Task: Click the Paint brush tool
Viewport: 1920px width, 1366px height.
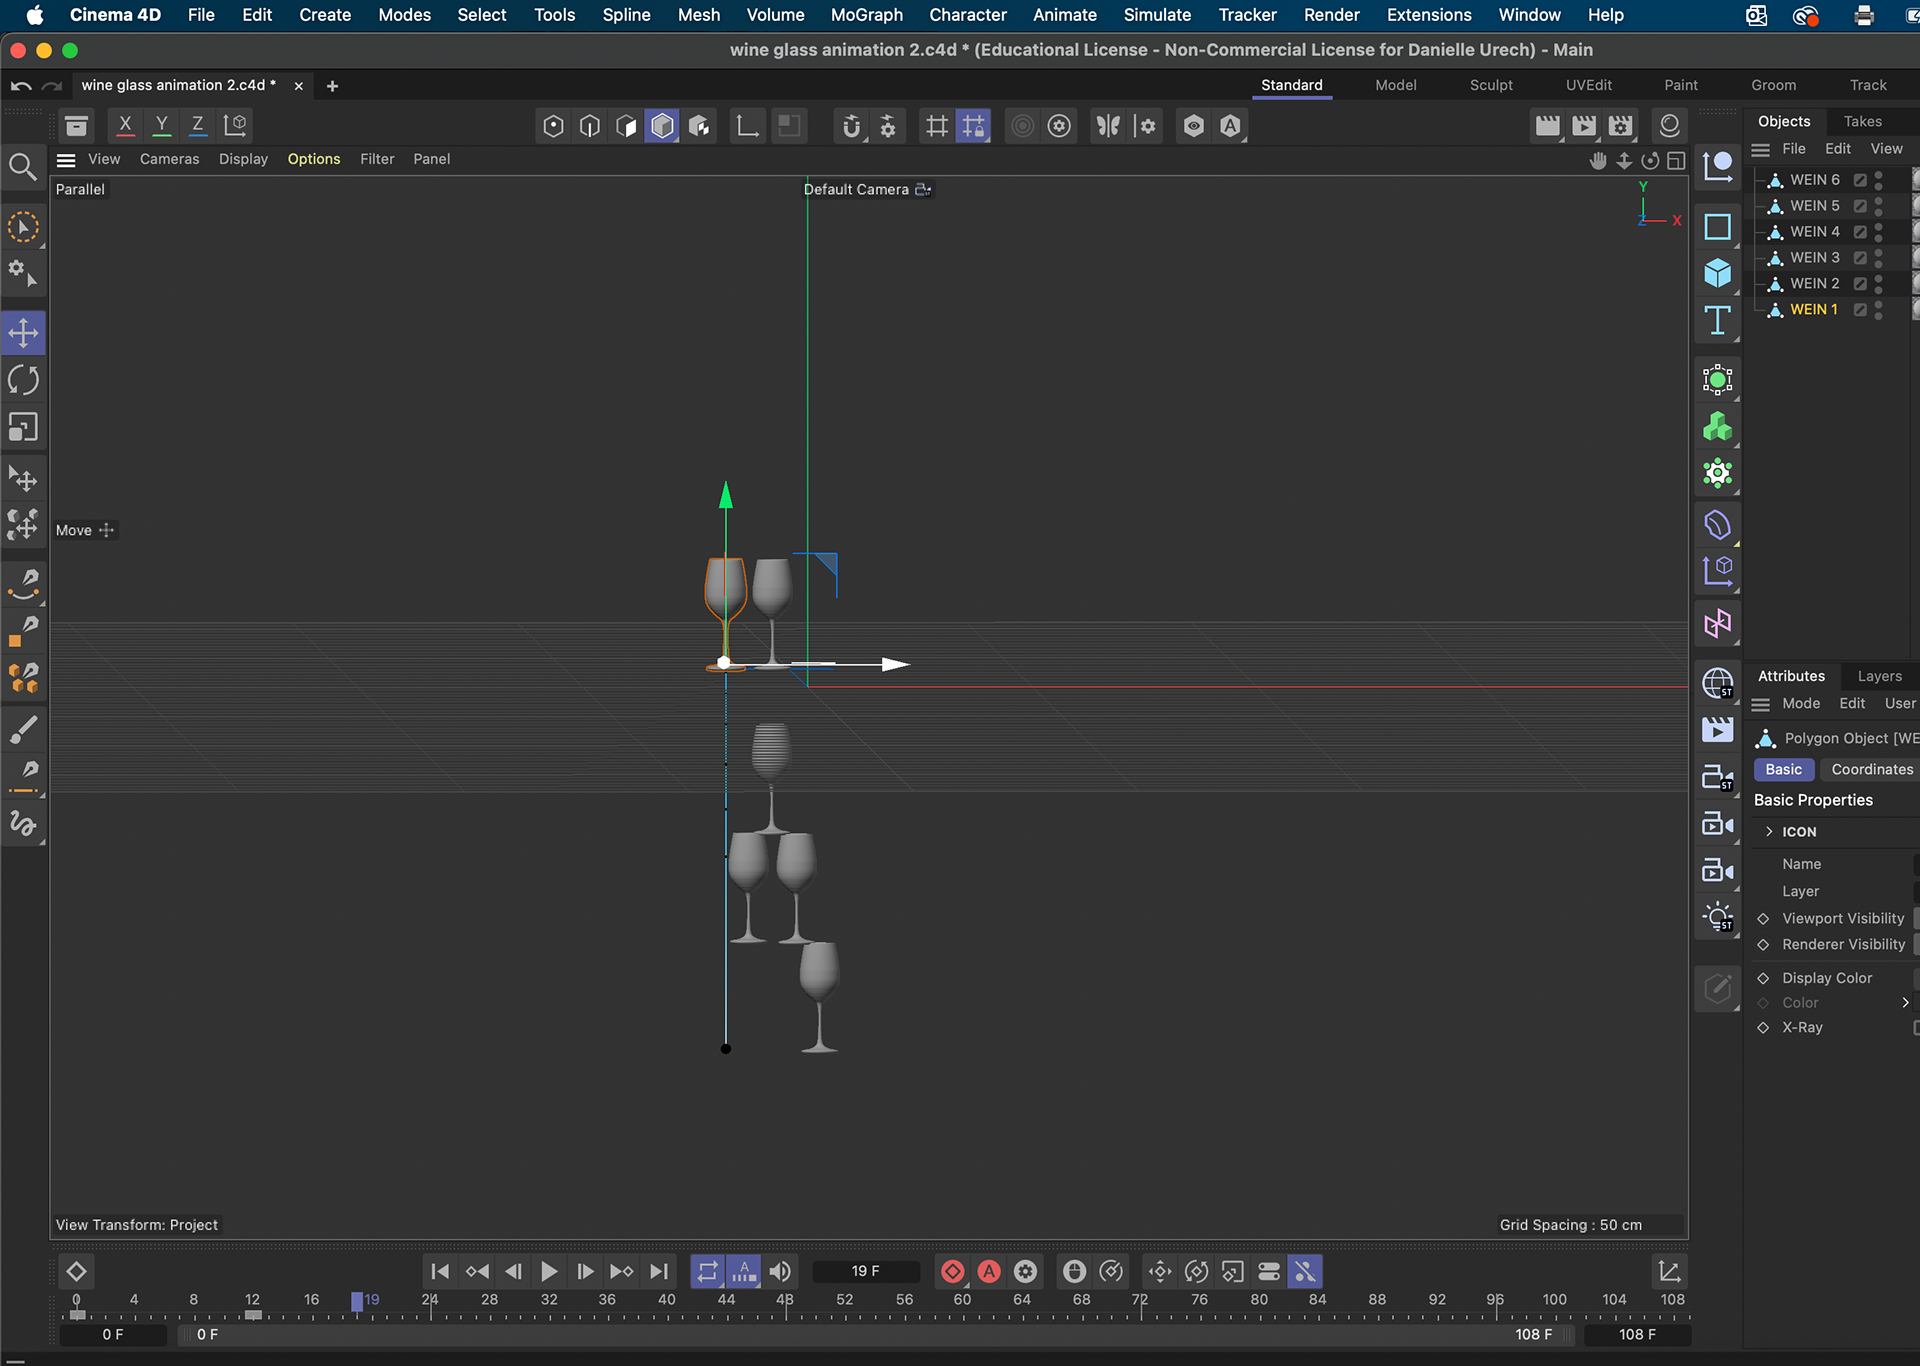Action: pos(23,730)
